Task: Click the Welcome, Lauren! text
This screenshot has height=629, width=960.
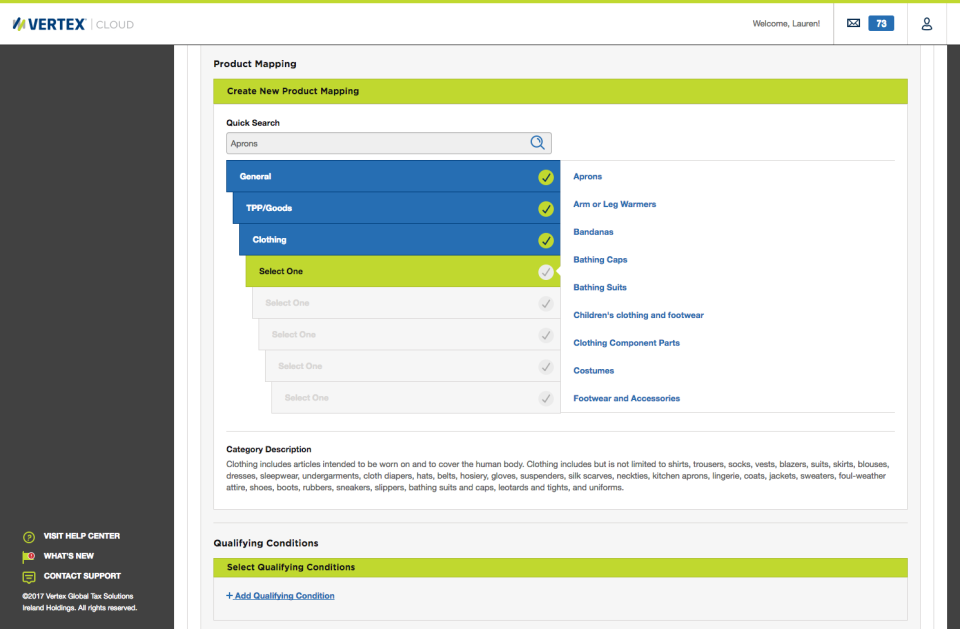Action: (786, 24)
